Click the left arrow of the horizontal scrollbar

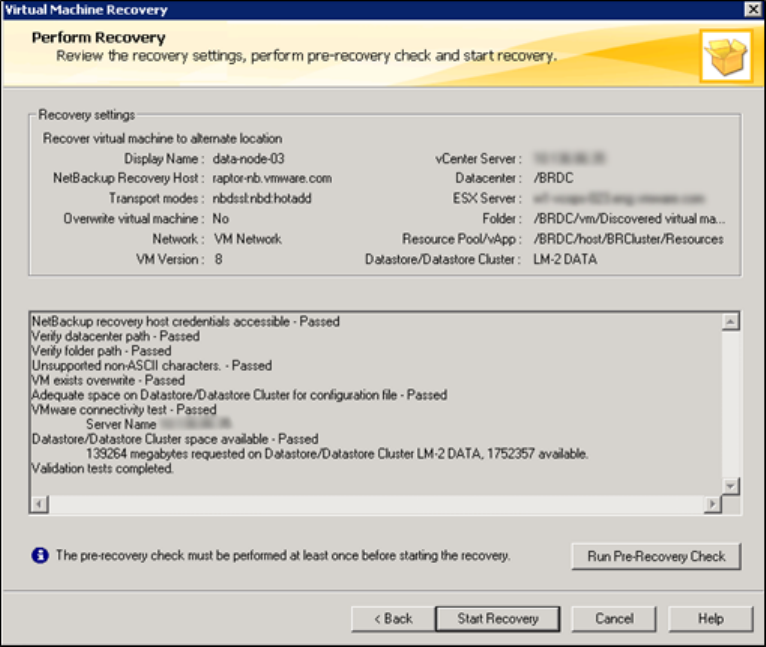point(39,503)
